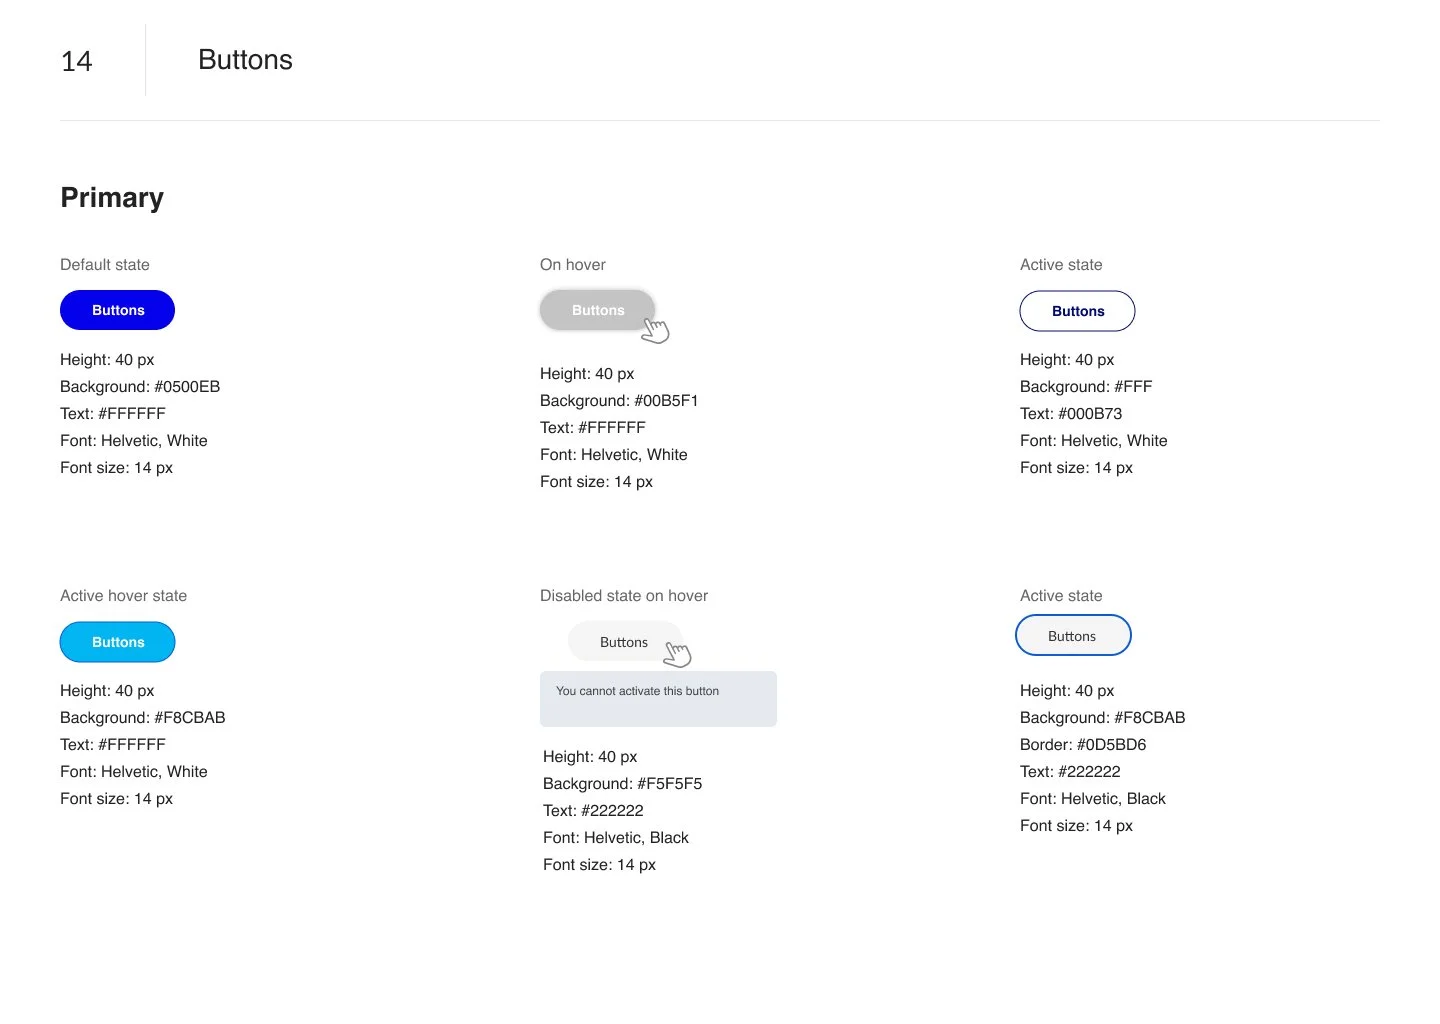
Task: Click the 'On hover' label
Action: (x=573, y=265)
